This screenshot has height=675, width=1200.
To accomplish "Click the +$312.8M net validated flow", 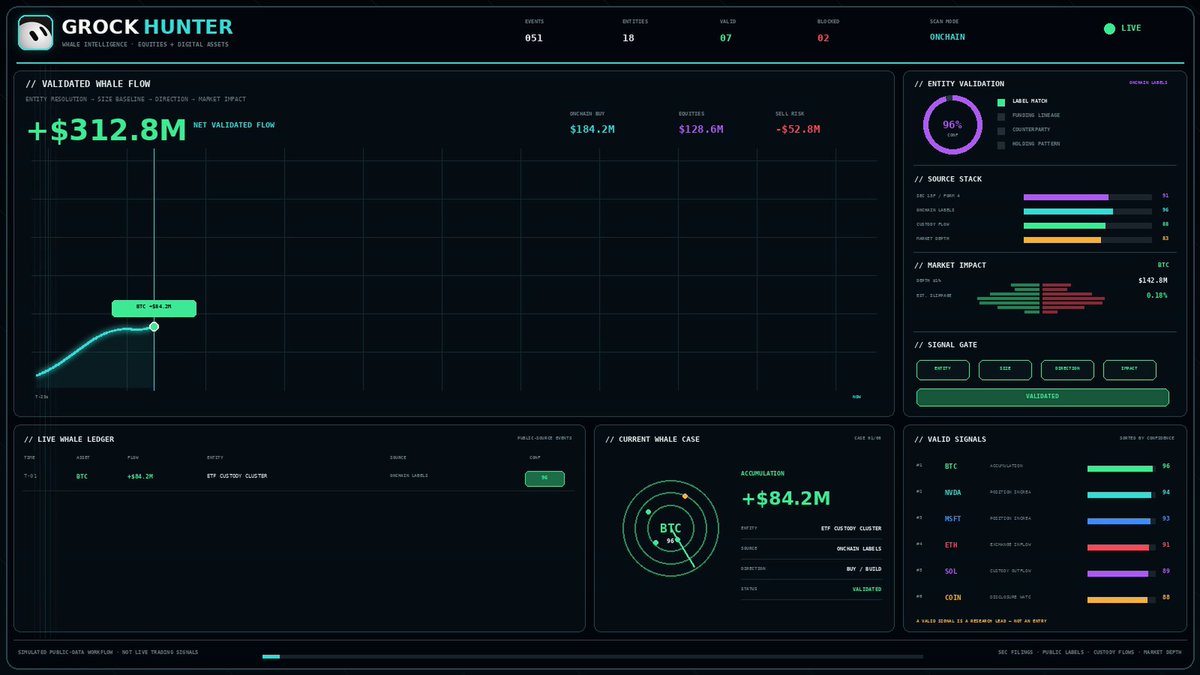I will pyautogui.click(x=107, y=130).
